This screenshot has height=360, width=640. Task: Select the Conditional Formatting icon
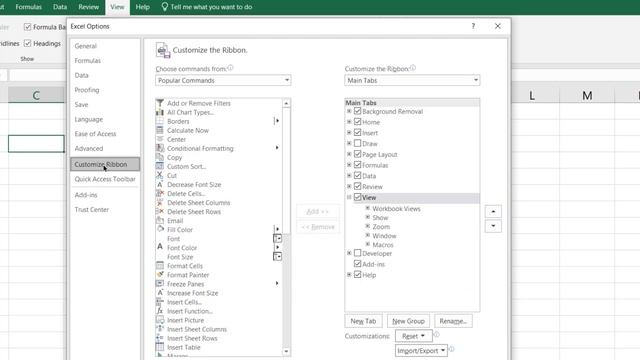pos(160,148)
